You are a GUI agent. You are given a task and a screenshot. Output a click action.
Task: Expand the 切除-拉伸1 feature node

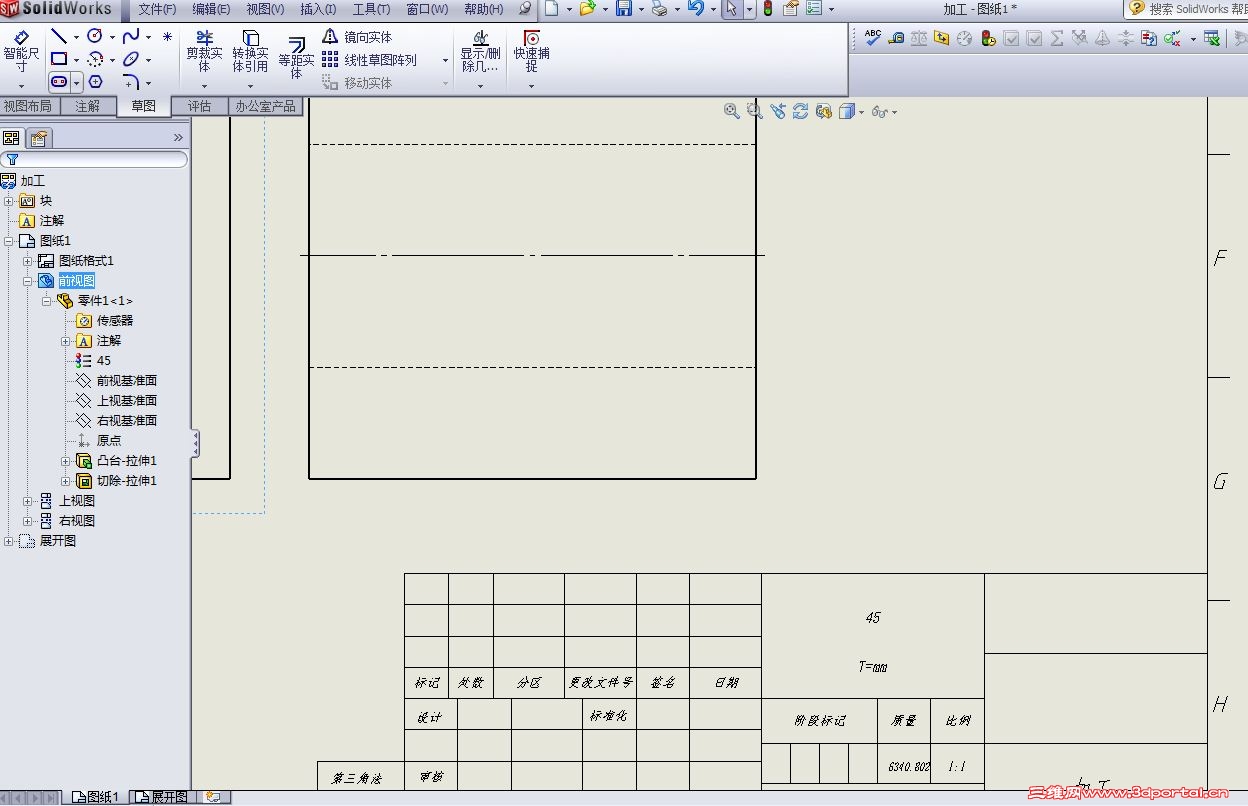point(66,481)
